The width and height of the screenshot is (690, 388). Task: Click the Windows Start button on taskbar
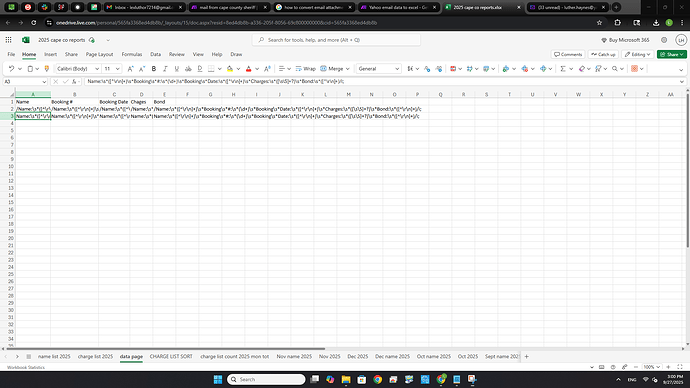[x=217, y=379]
